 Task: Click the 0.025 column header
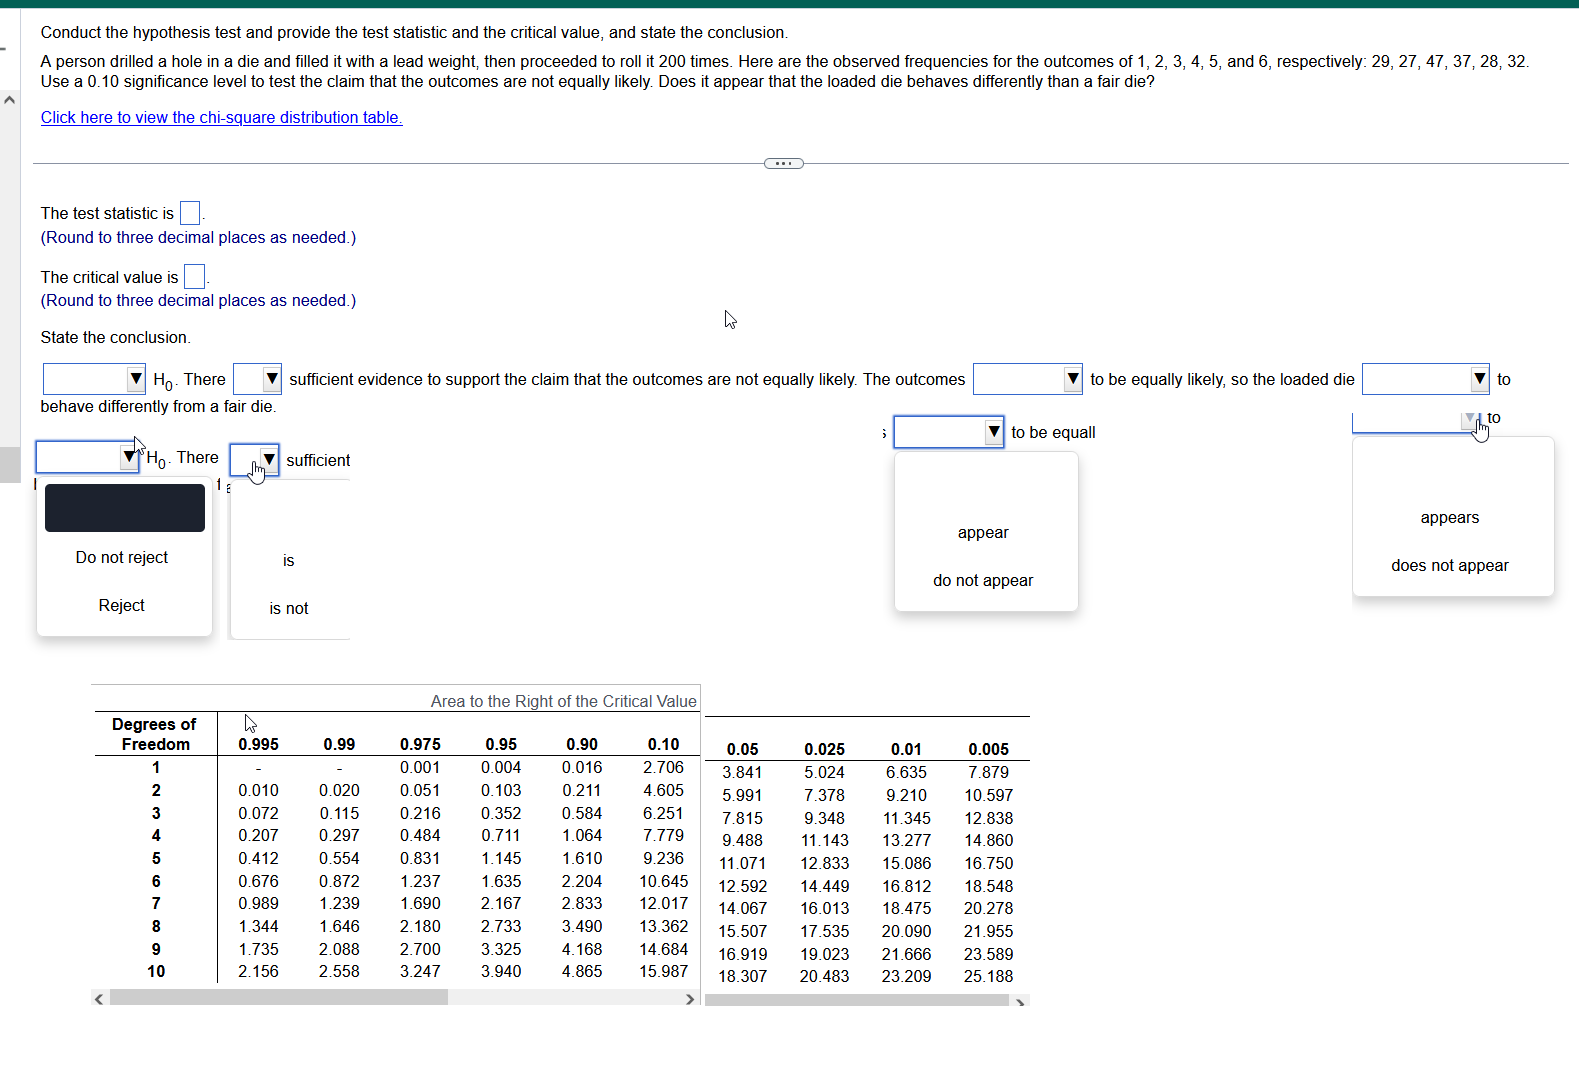point(824,749)
